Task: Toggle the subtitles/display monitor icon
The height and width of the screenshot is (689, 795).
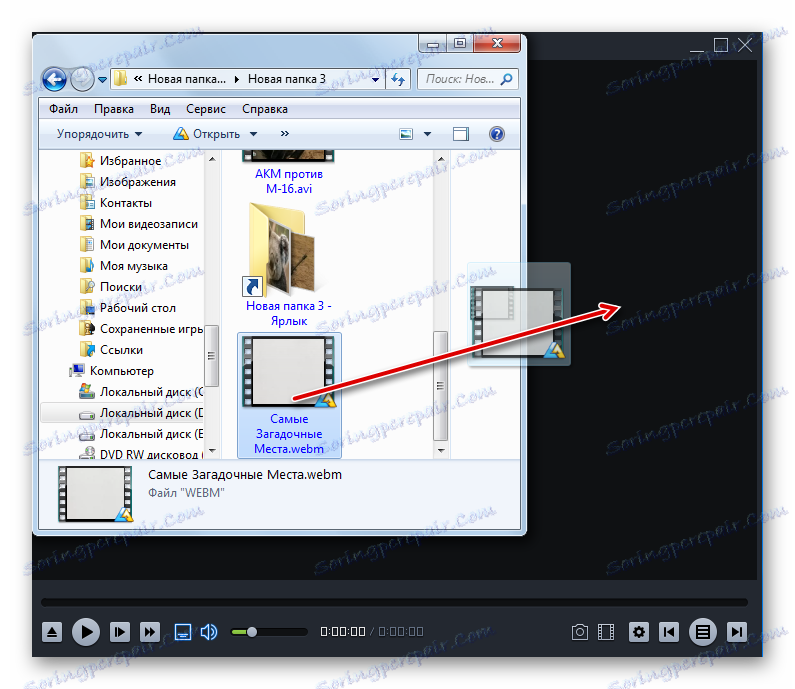Action: [183, 632]
